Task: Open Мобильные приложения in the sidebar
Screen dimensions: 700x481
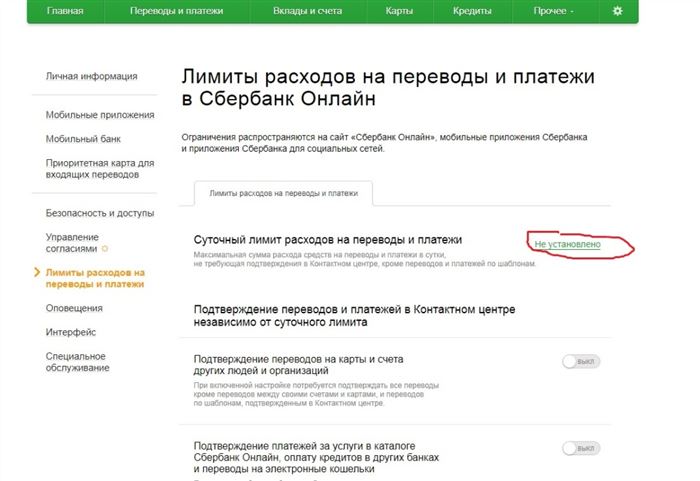Action: click(100, 115)
